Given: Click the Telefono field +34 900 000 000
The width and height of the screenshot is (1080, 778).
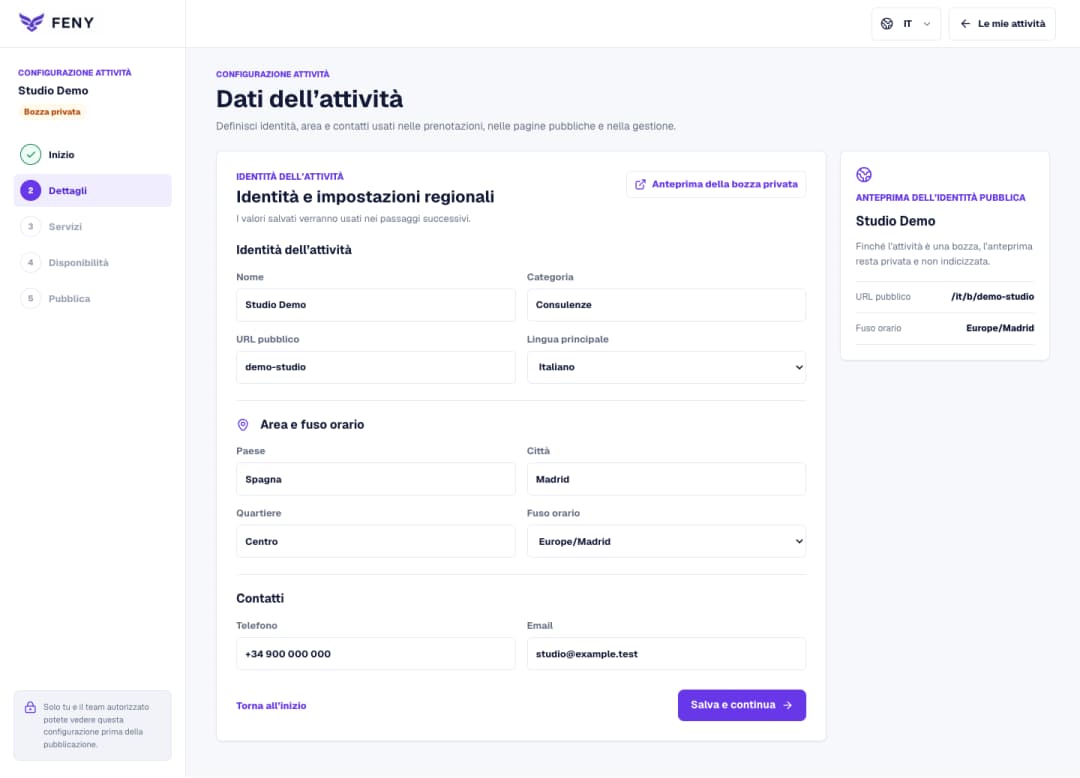Looking at the screenshot, I should [x=375, y=653].
